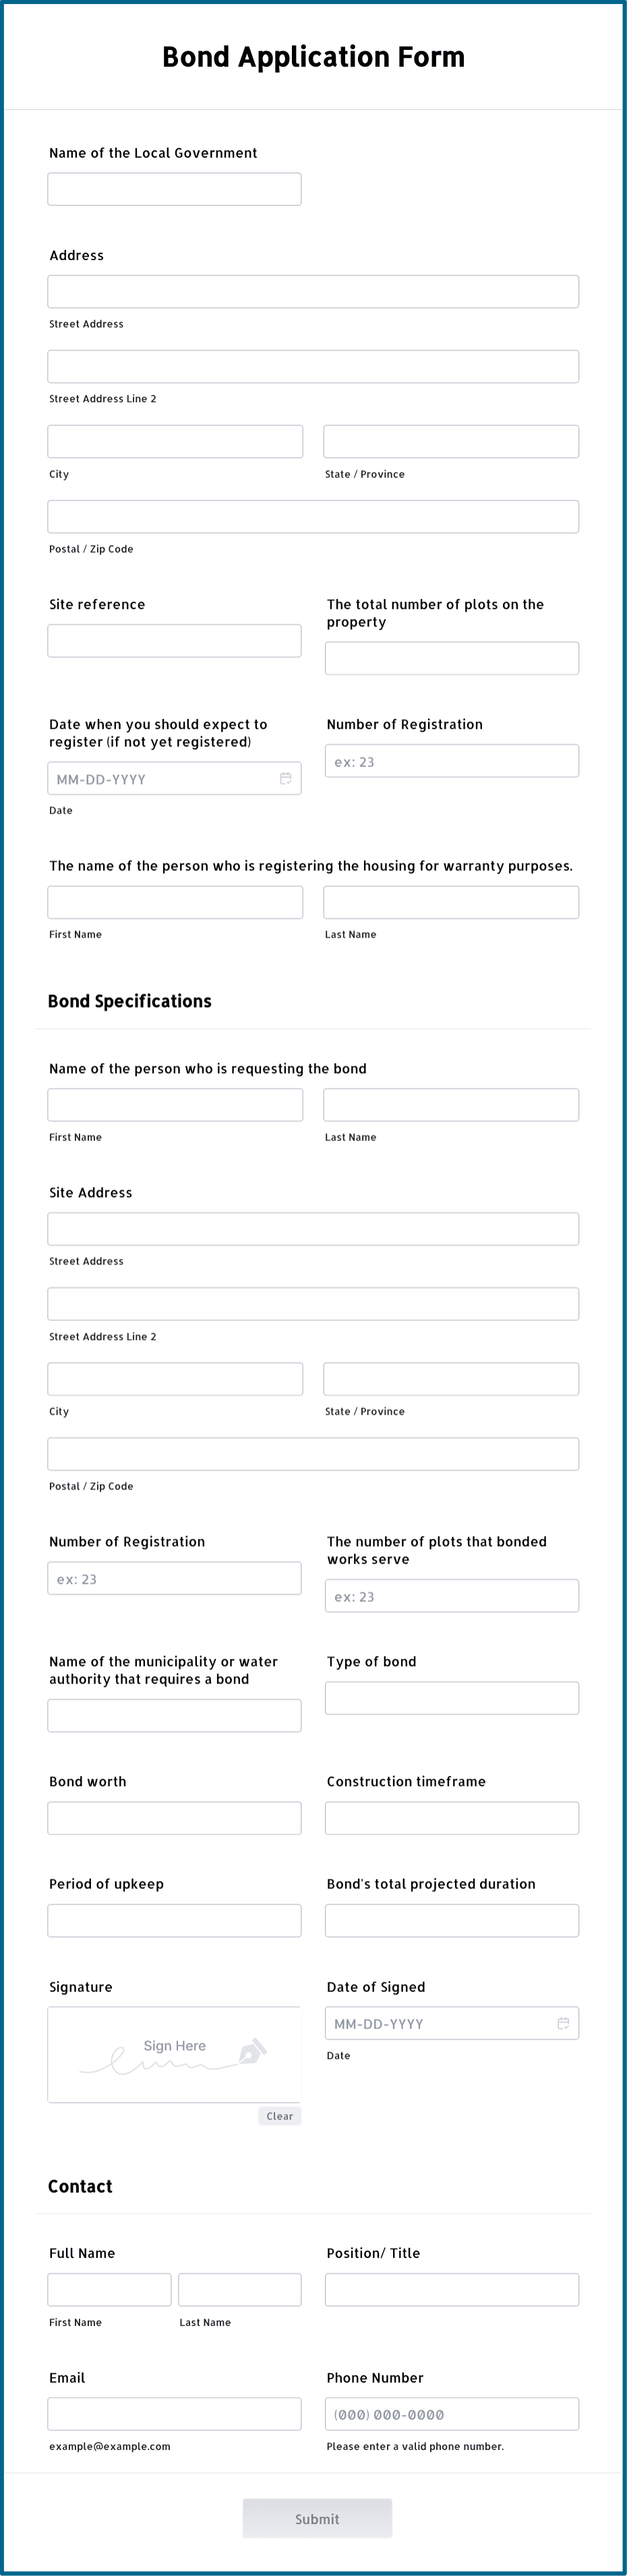Click the municipality or water authority field

coord(174,1715)
